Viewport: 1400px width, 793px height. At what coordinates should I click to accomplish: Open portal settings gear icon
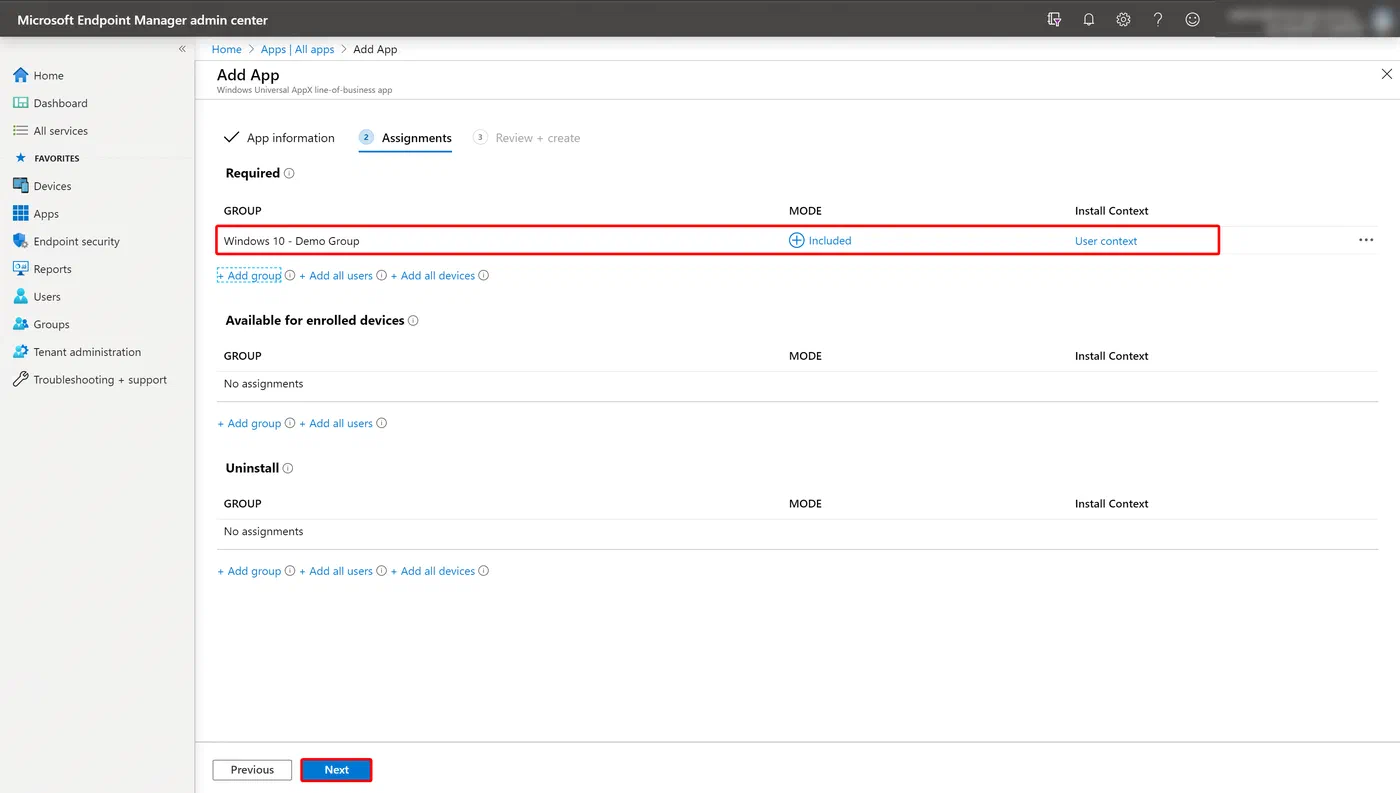(1123, 19)
